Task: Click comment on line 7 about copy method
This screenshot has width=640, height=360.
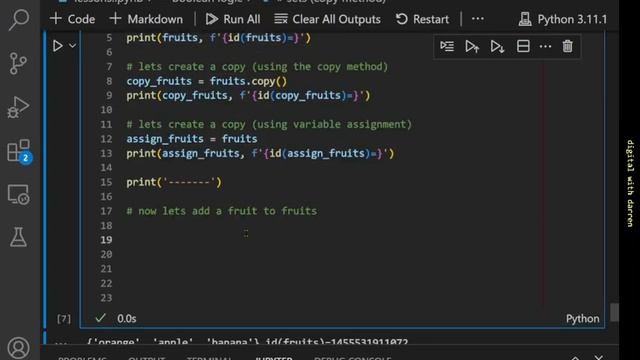Action: pos(257,67)
